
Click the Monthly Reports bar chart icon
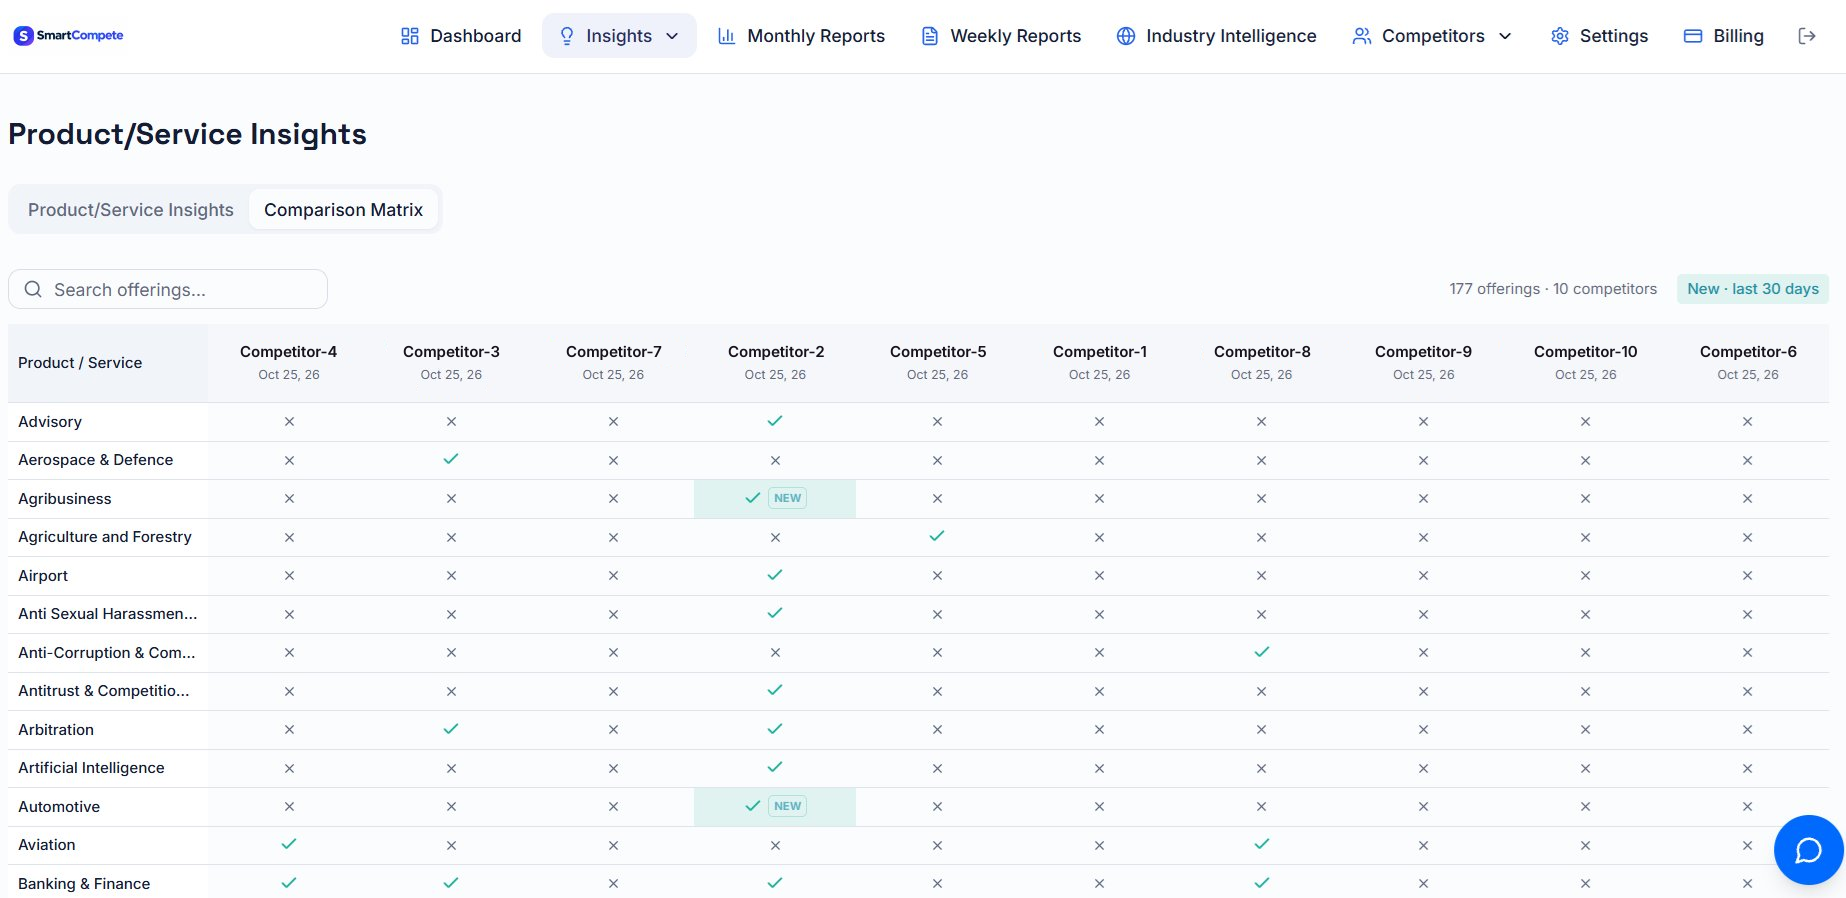point(727,36)
